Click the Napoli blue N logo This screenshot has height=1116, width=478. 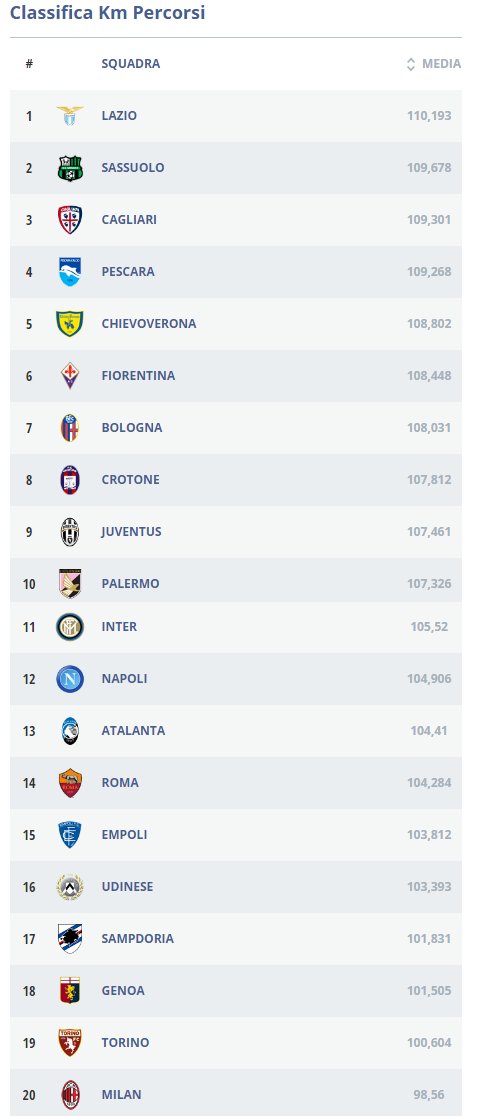click(70, 679)
